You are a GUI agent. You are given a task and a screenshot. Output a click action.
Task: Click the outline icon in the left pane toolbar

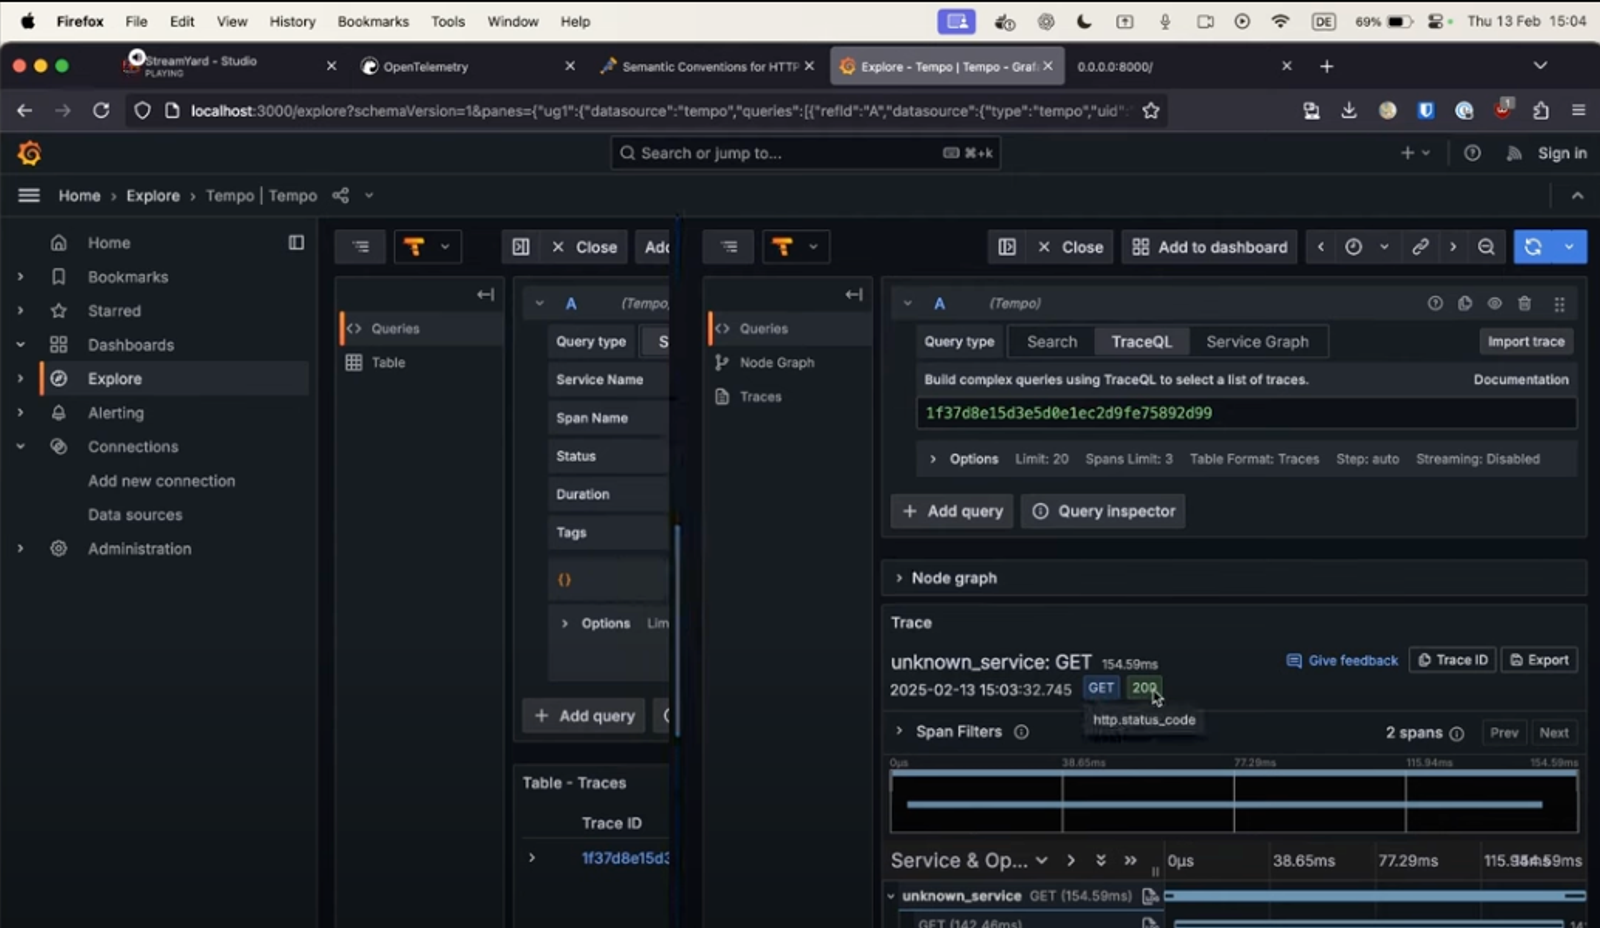click(361, 247)
